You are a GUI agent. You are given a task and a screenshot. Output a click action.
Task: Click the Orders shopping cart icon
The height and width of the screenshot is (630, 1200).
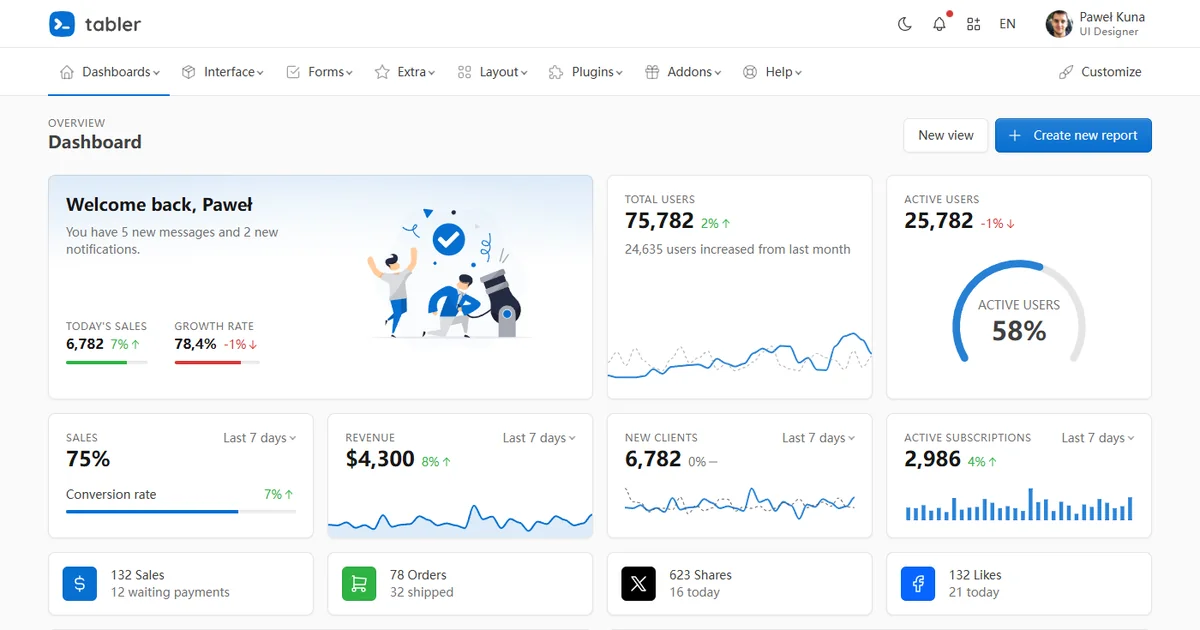coord(359,584)
